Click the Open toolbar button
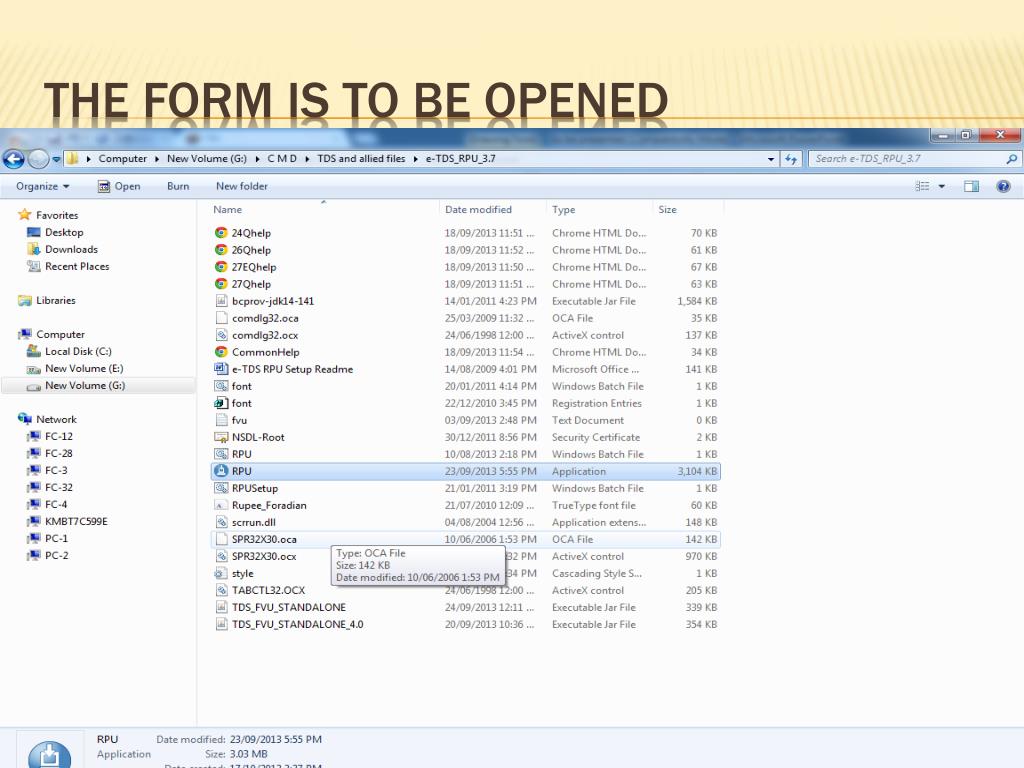This screenshot has height=768, width=1024. pyautogui.click(x=119, y=186)
